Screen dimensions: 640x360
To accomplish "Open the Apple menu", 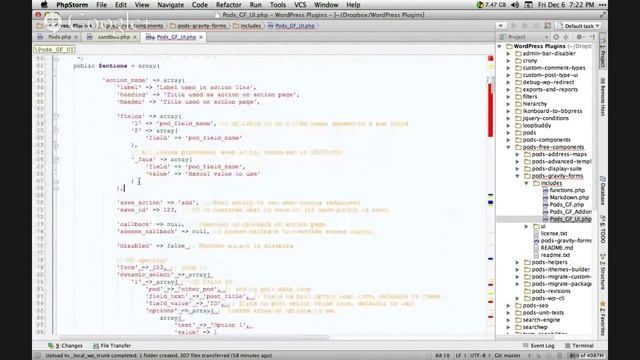I will tap(44, 5).
